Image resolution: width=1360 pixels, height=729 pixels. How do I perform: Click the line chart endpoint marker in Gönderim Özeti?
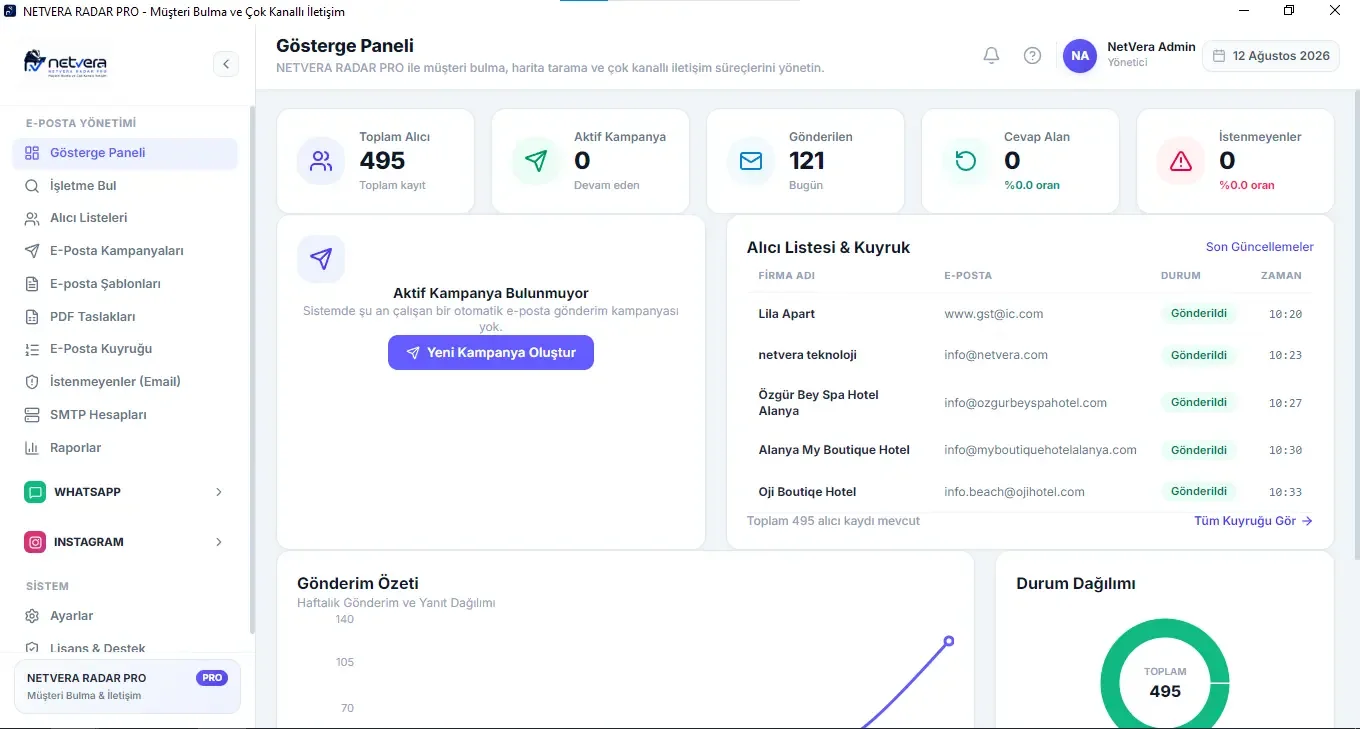(x=949, y=641)
